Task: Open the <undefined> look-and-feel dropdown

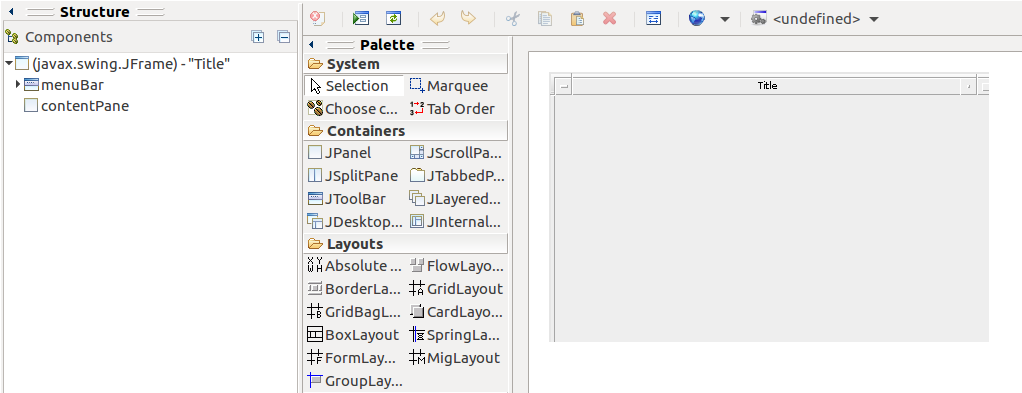Action: 815,19
